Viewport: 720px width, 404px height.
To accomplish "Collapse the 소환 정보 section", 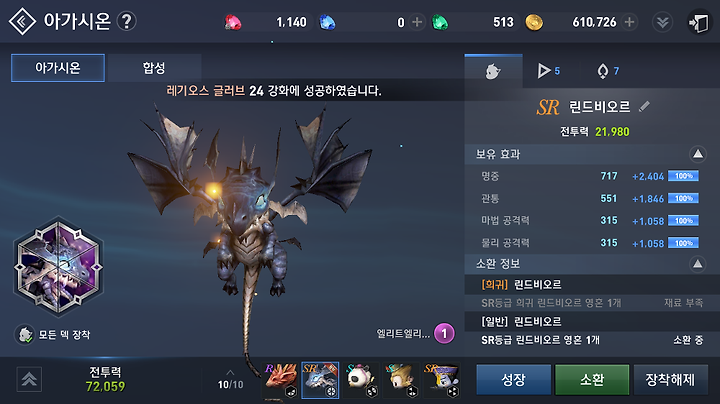I will point(698,264).
